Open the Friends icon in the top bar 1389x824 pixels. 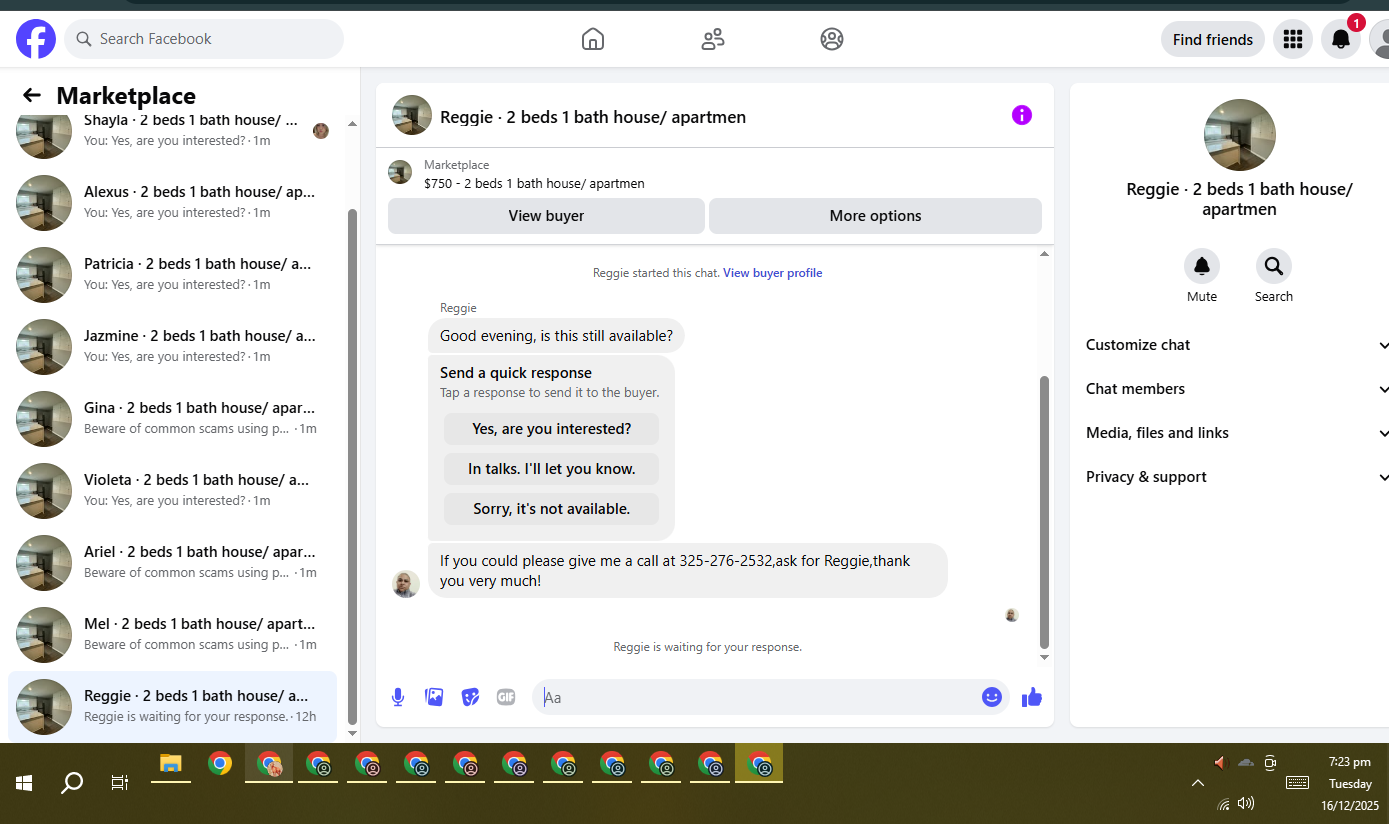[x=713, y=39]
